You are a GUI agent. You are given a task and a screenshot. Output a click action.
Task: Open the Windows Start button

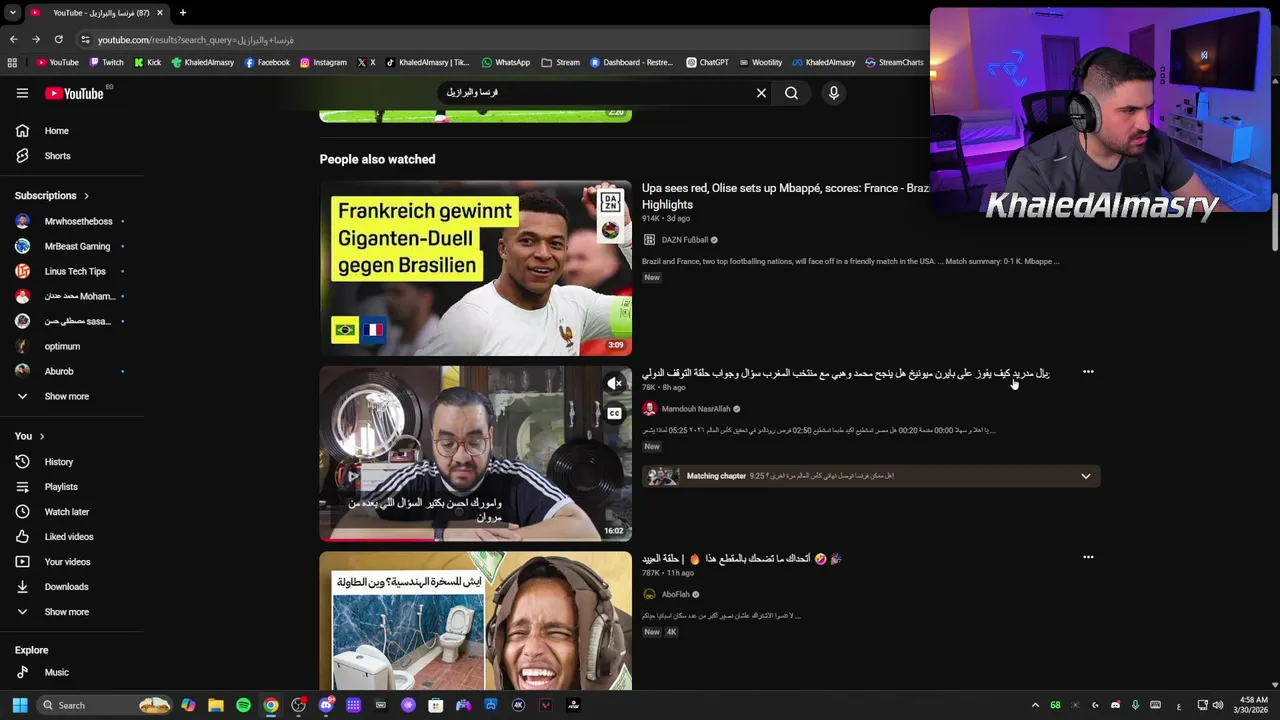[x=20, y=705]
